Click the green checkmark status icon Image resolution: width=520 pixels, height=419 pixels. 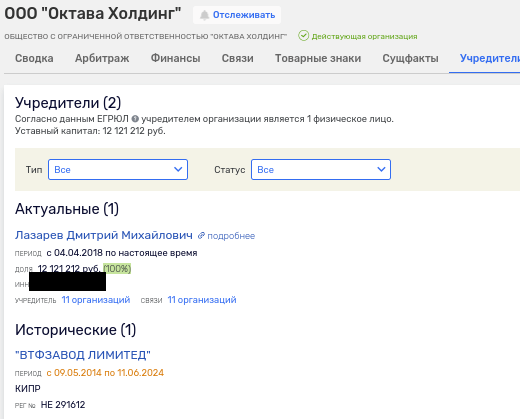[303, 36]
